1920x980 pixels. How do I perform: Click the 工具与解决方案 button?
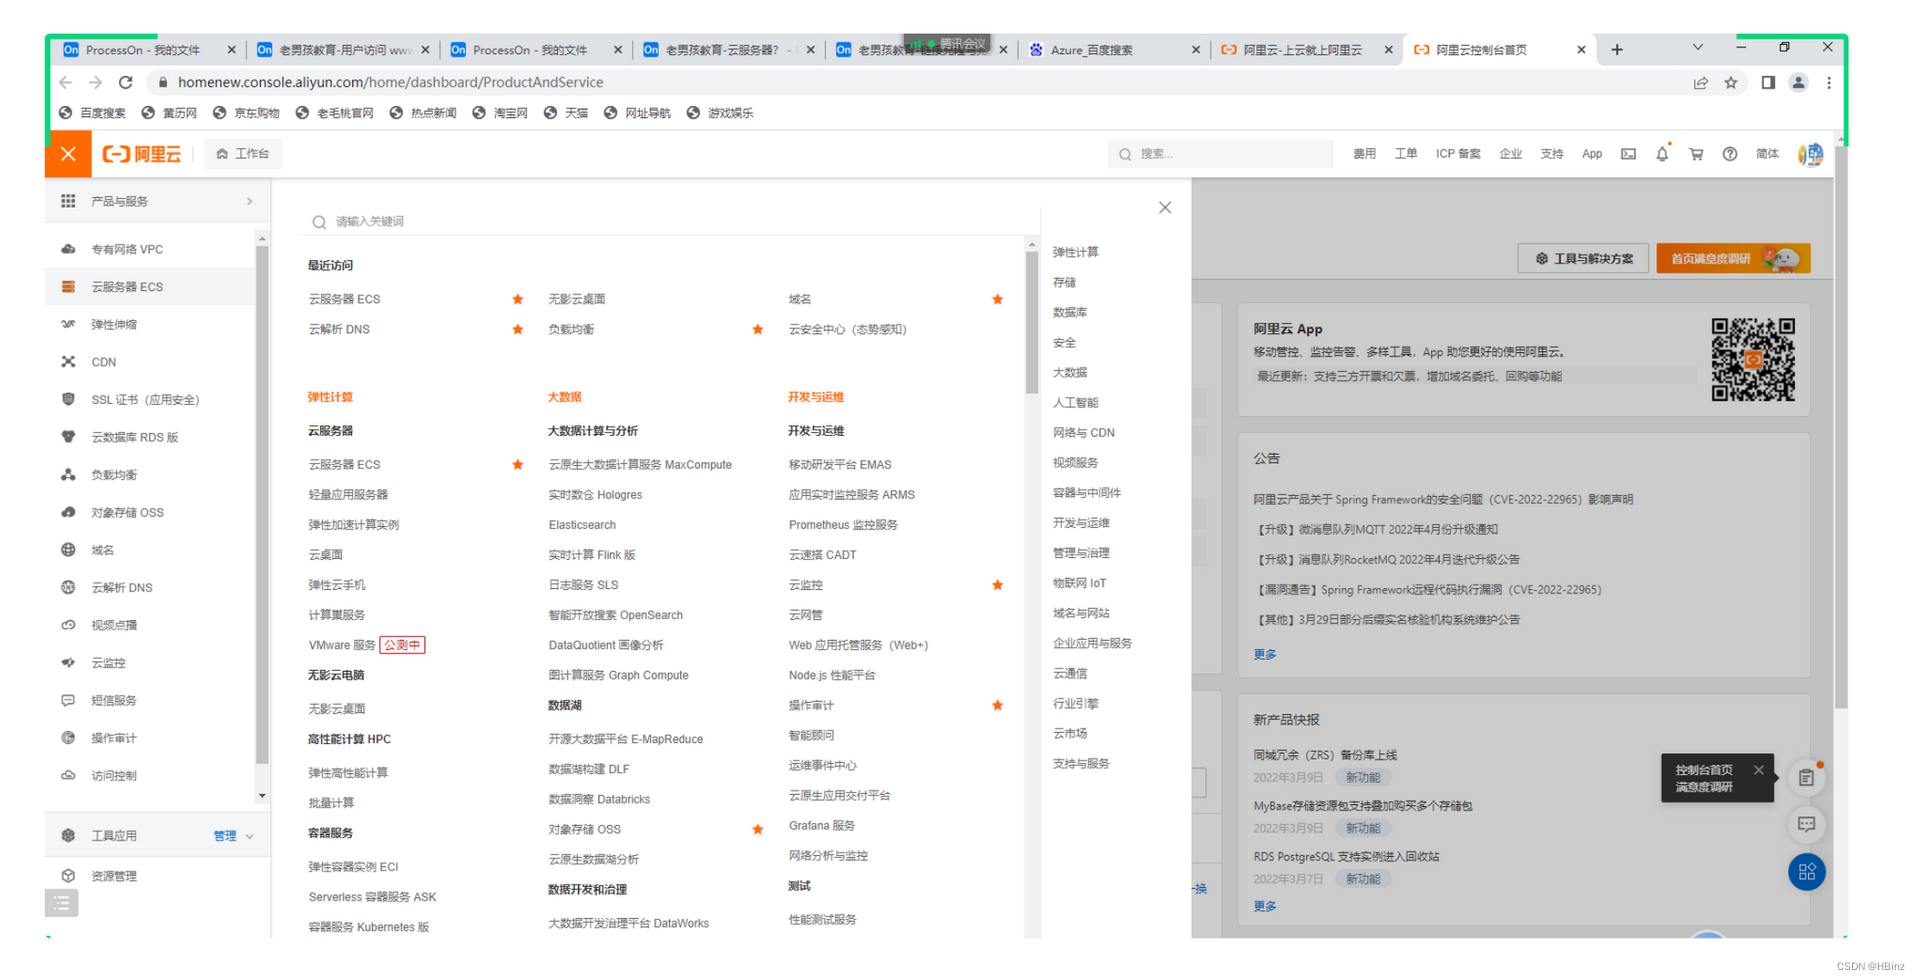[x=1583, y=259]
